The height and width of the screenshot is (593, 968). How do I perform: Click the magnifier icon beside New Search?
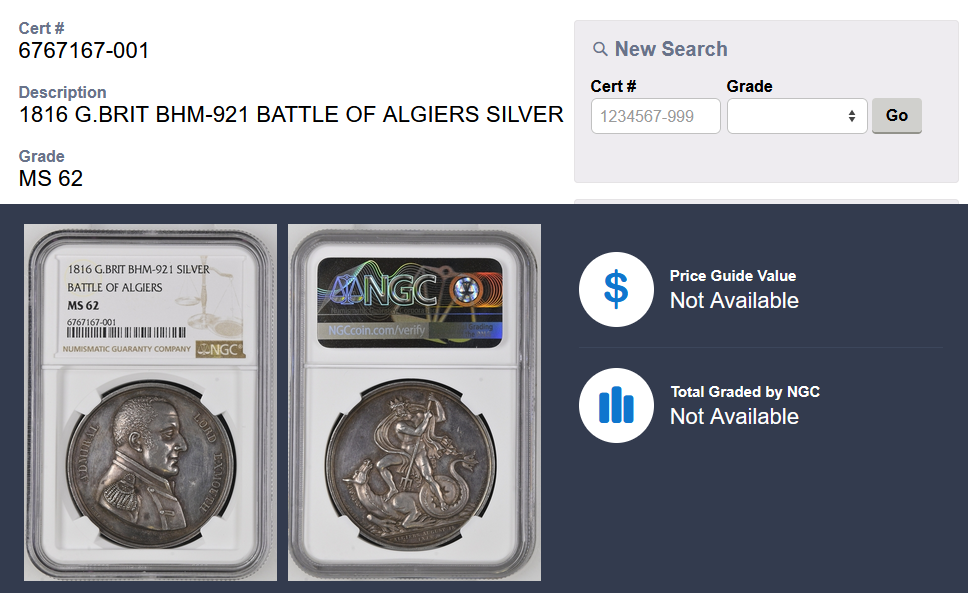600,49
